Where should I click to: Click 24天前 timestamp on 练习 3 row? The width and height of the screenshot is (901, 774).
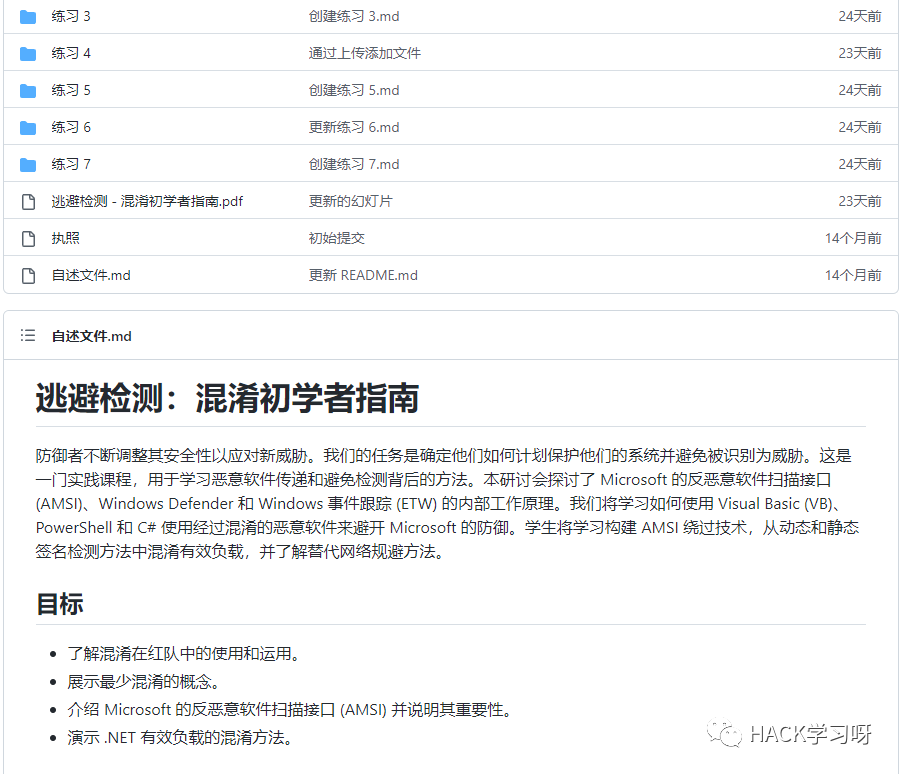(x=860, y=16)
